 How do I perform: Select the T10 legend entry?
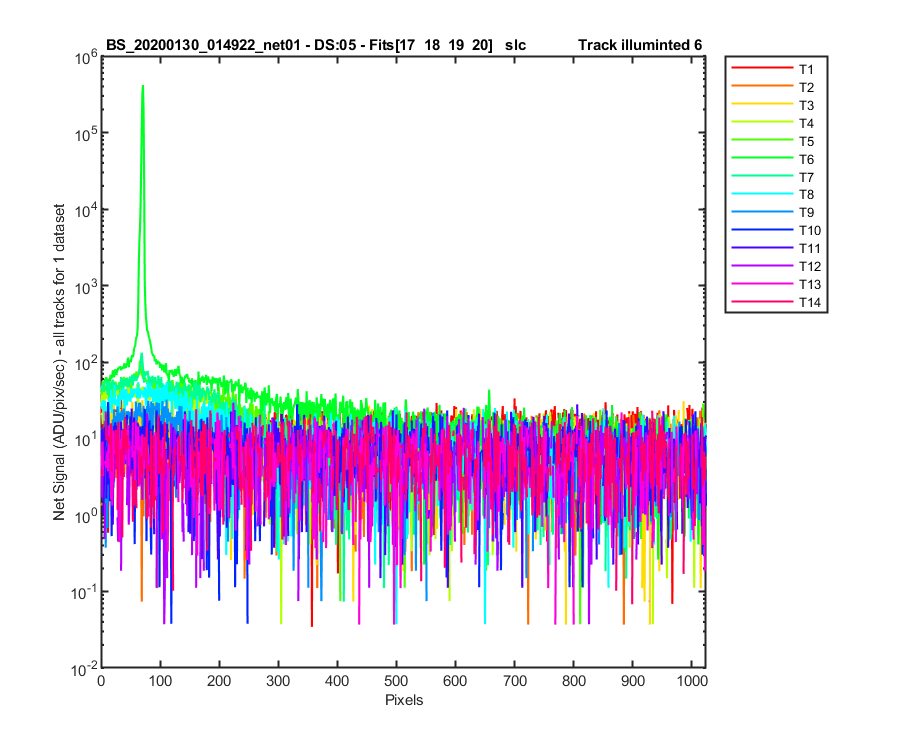click(x=776, y=230)
